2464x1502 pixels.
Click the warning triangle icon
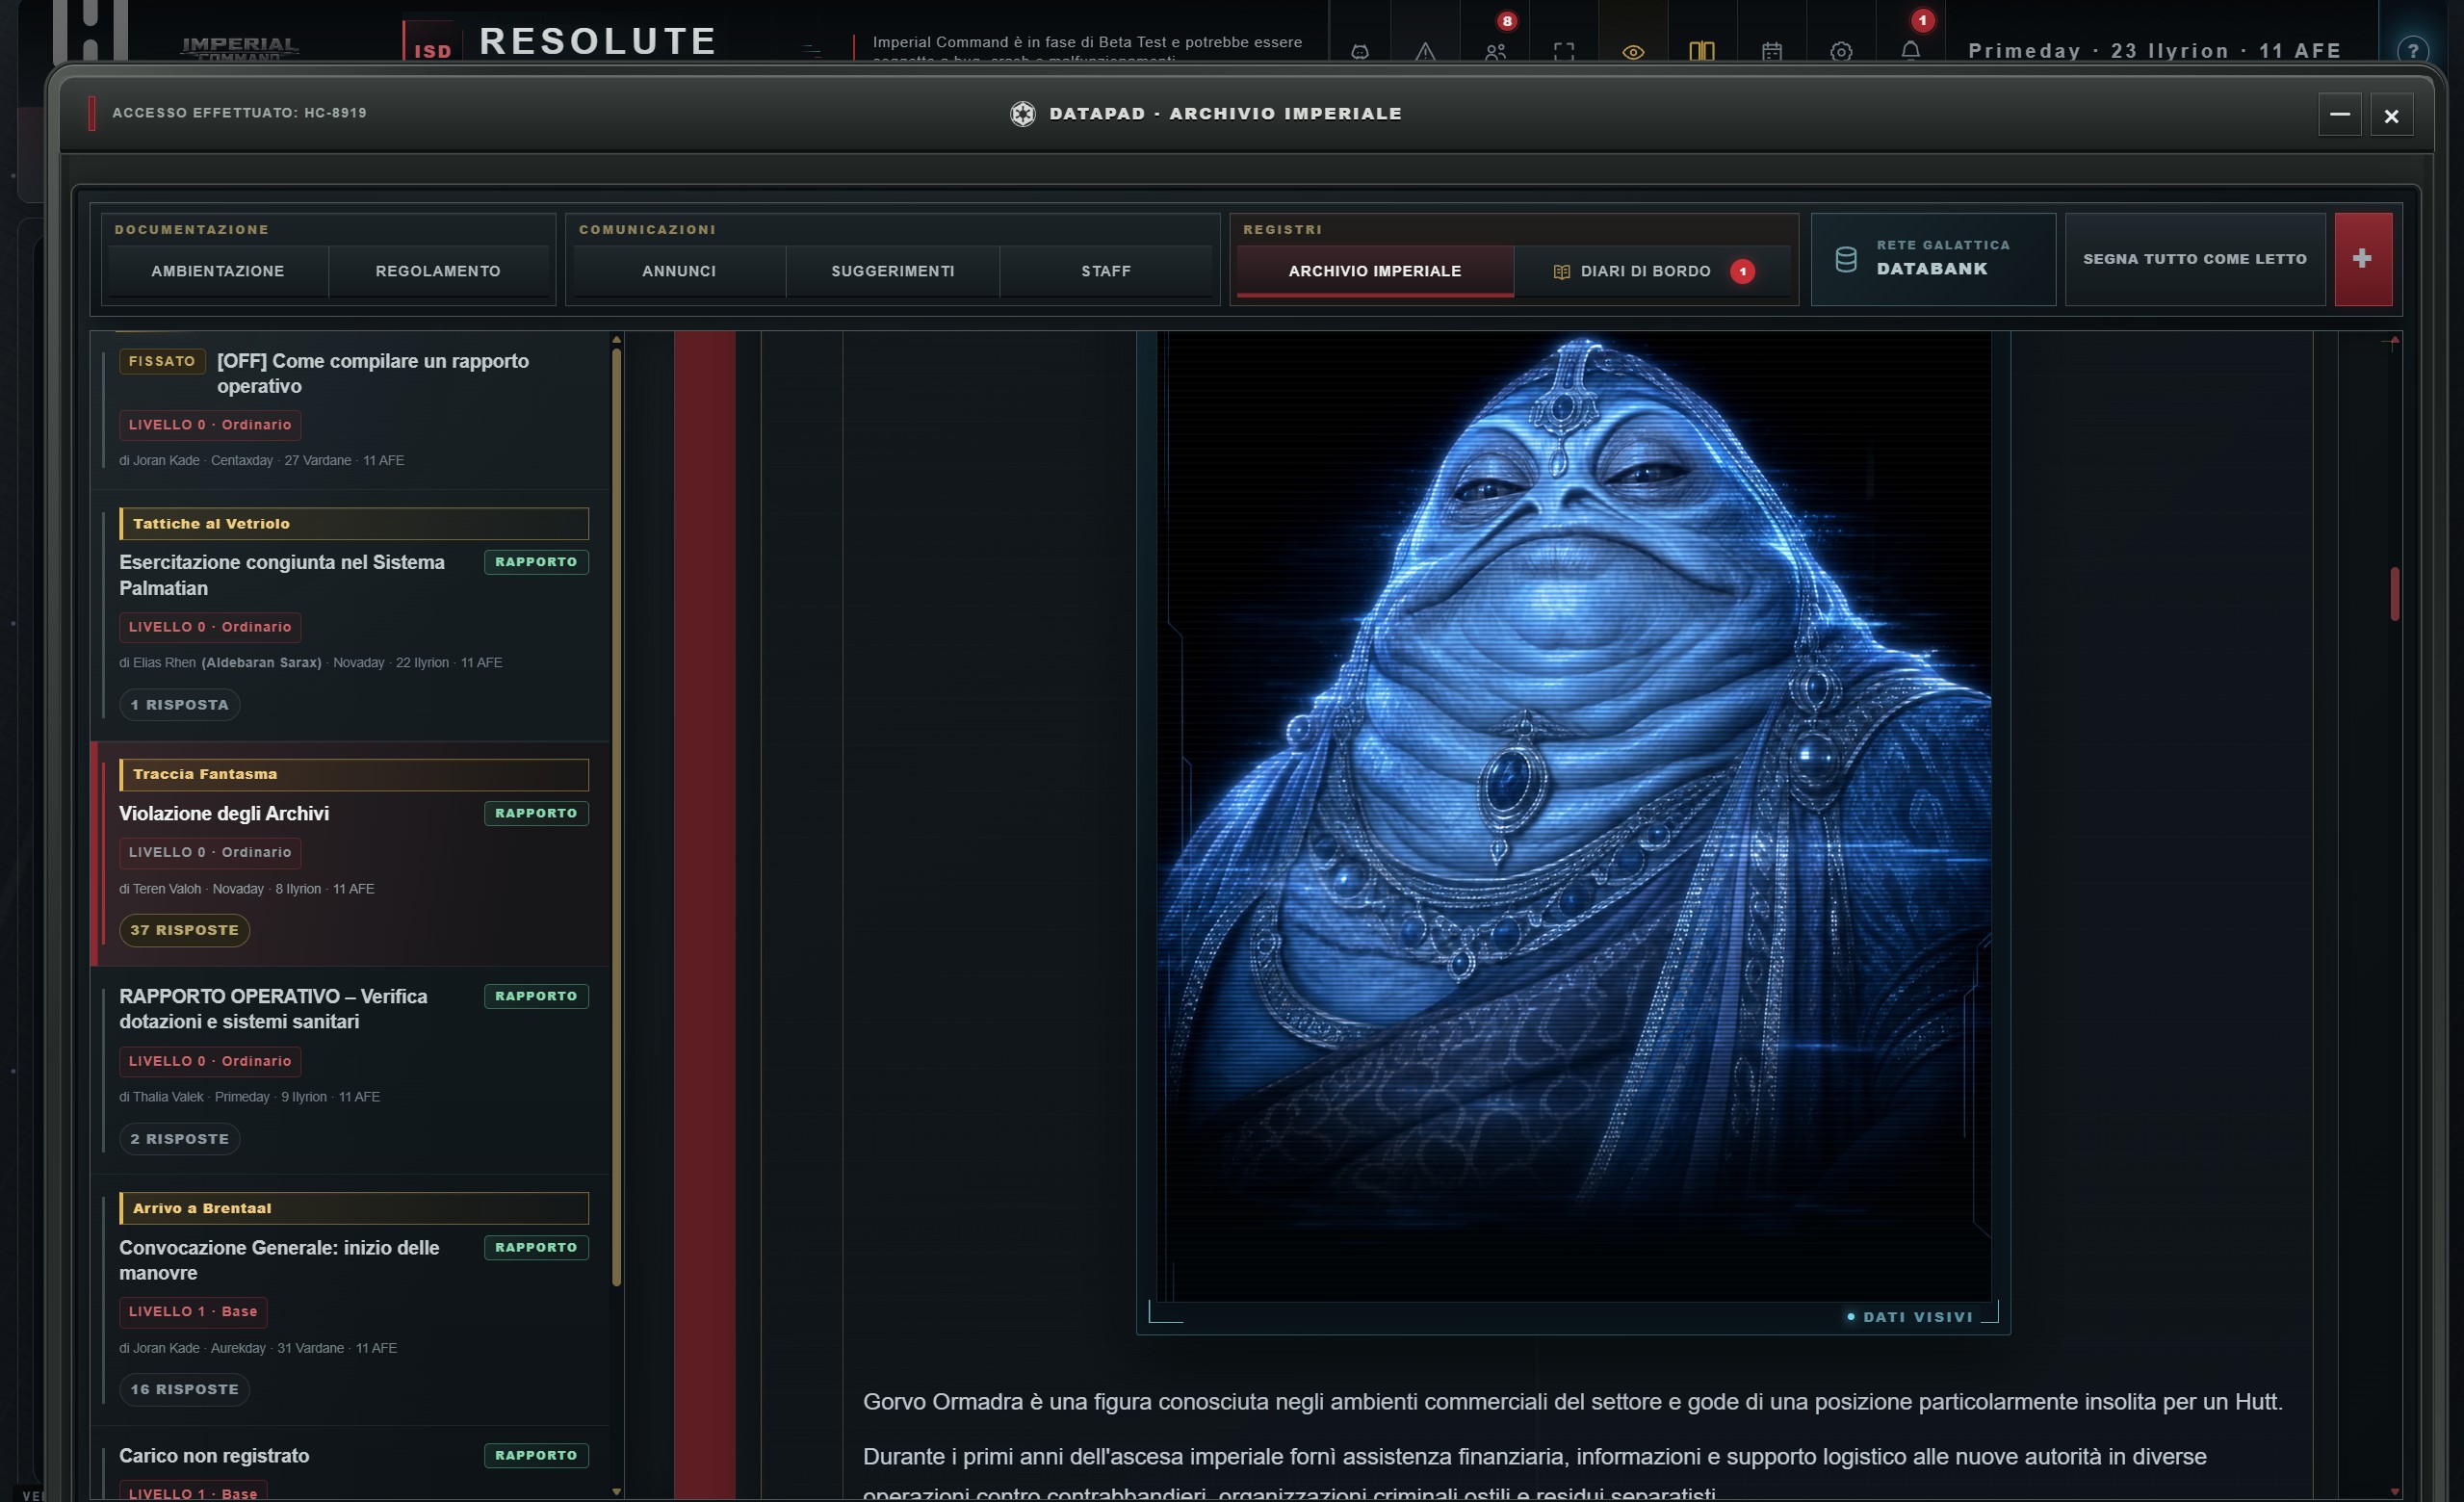pyautogui.click(x=1425, y=51)
